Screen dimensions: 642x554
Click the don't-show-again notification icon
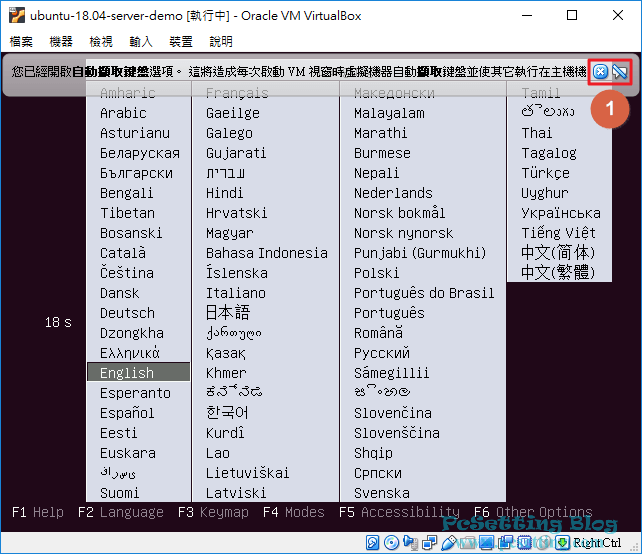(620, 71)
